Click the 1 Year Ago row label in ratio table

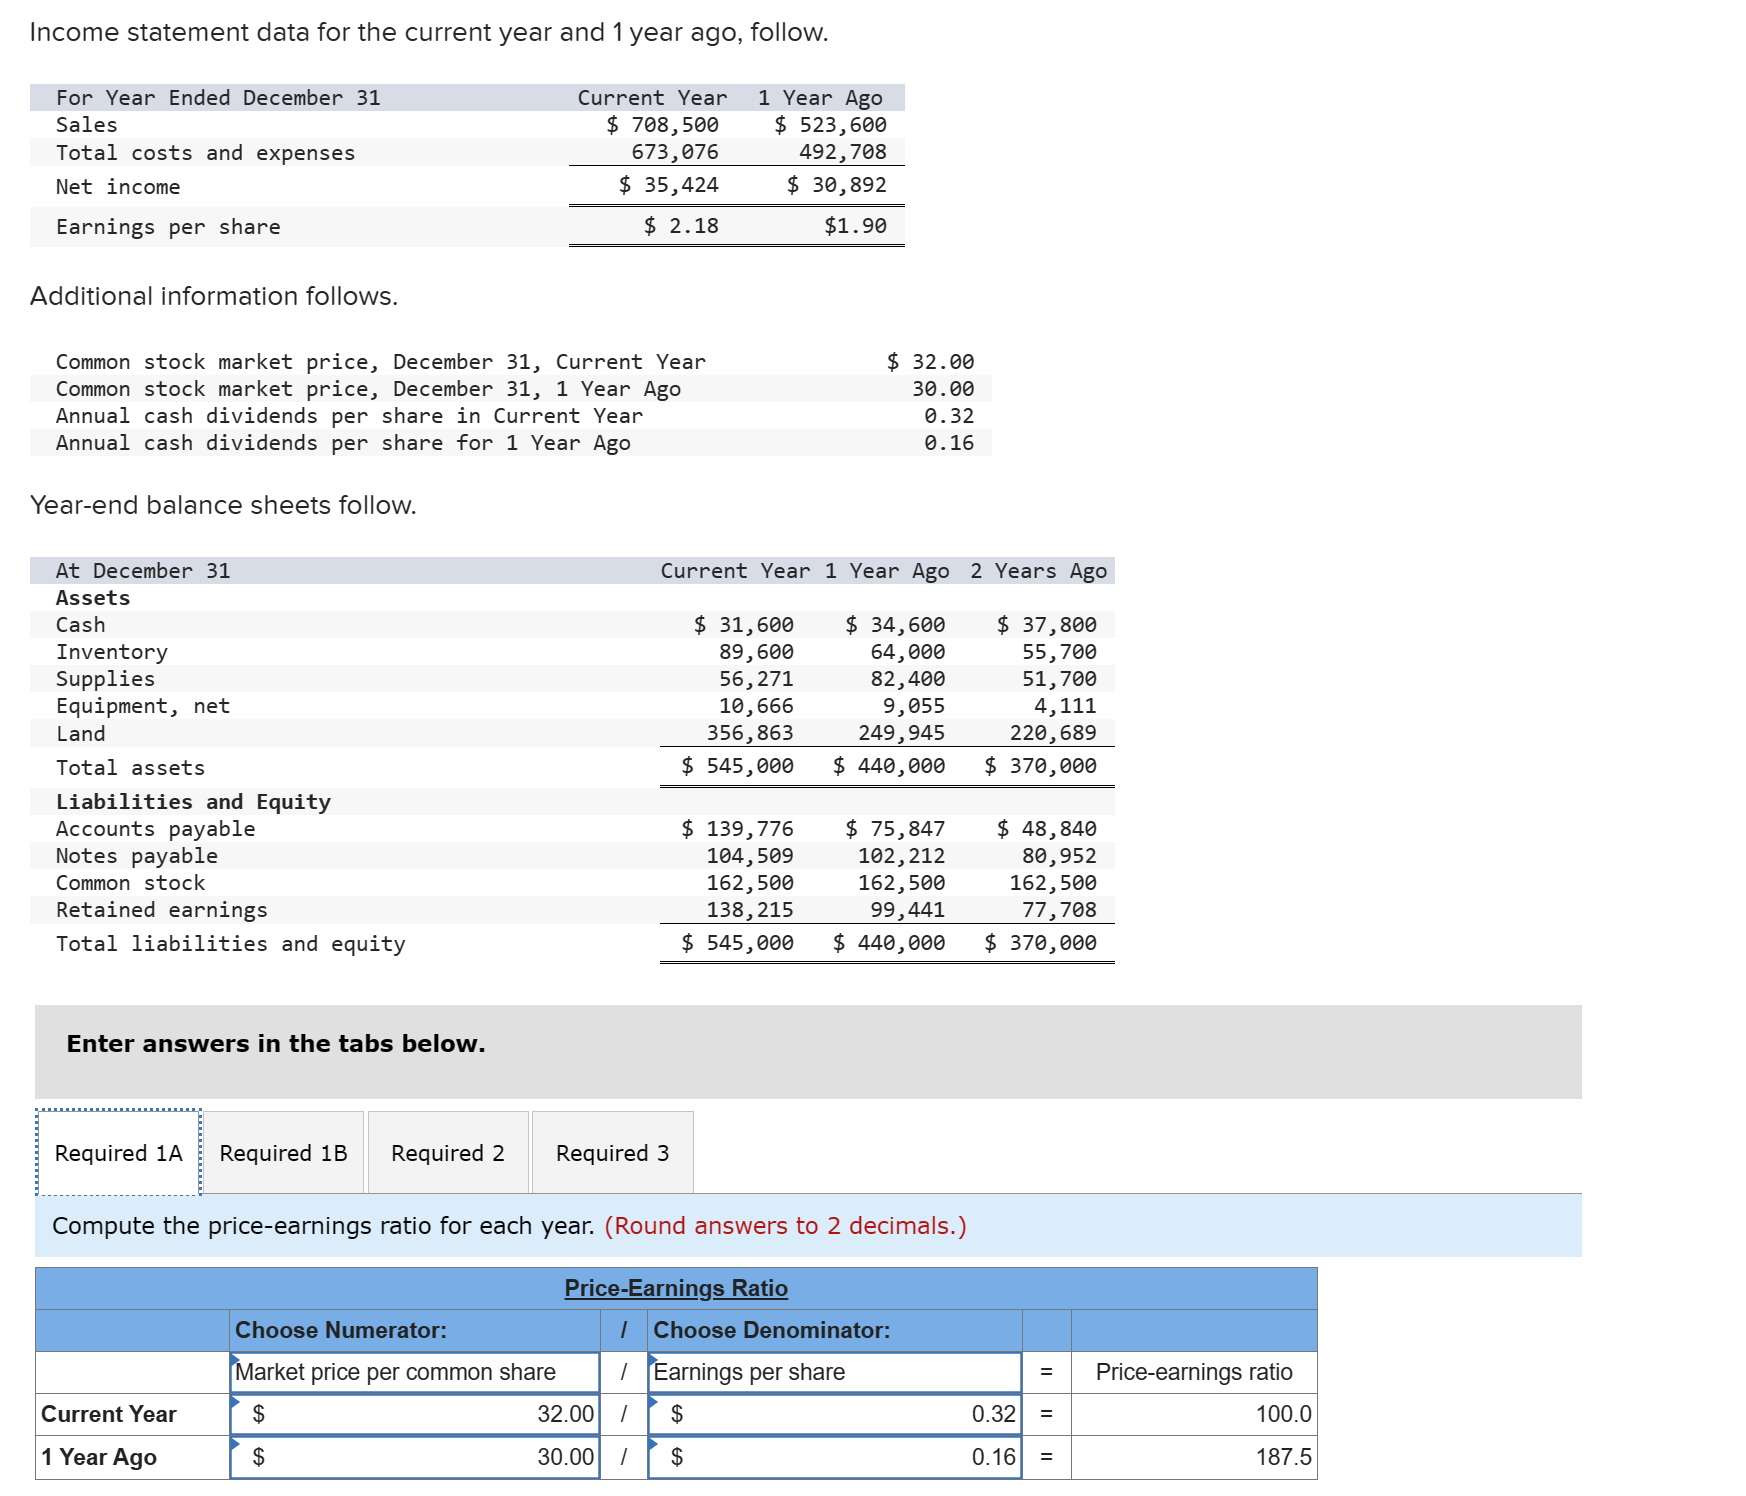point(99,1457)
